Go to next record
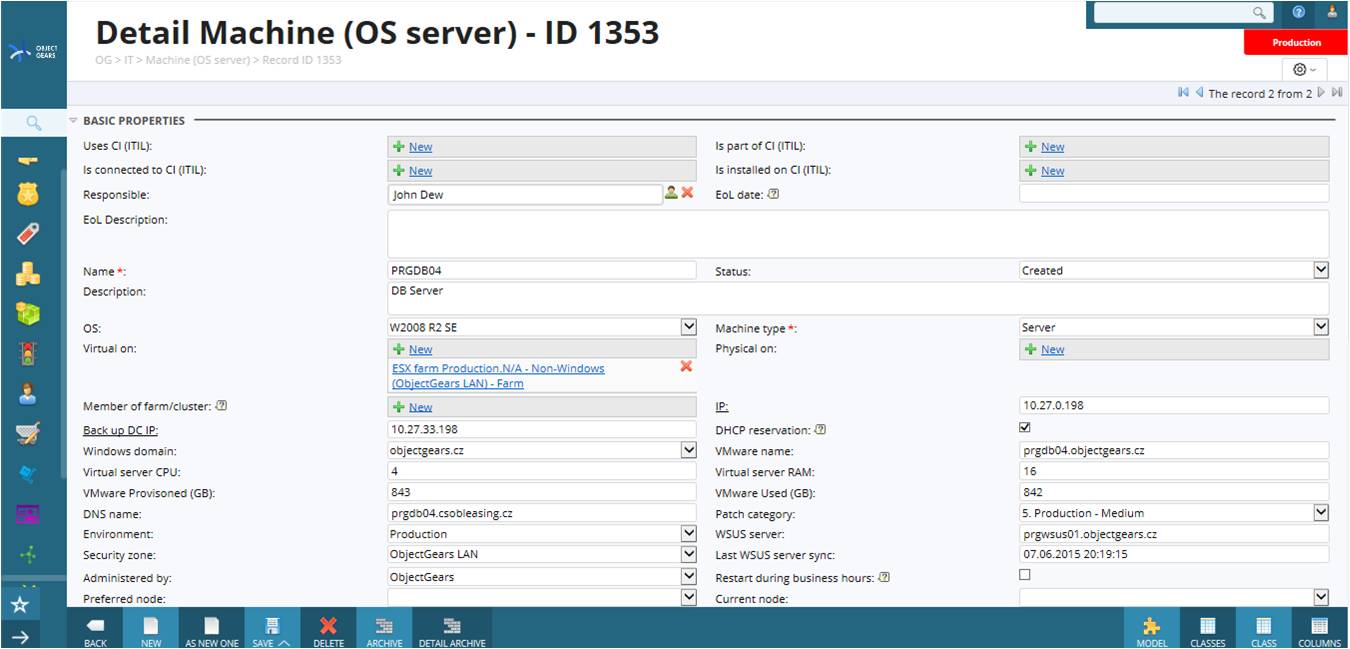 pyautogui.click(x=1321, y=92)
